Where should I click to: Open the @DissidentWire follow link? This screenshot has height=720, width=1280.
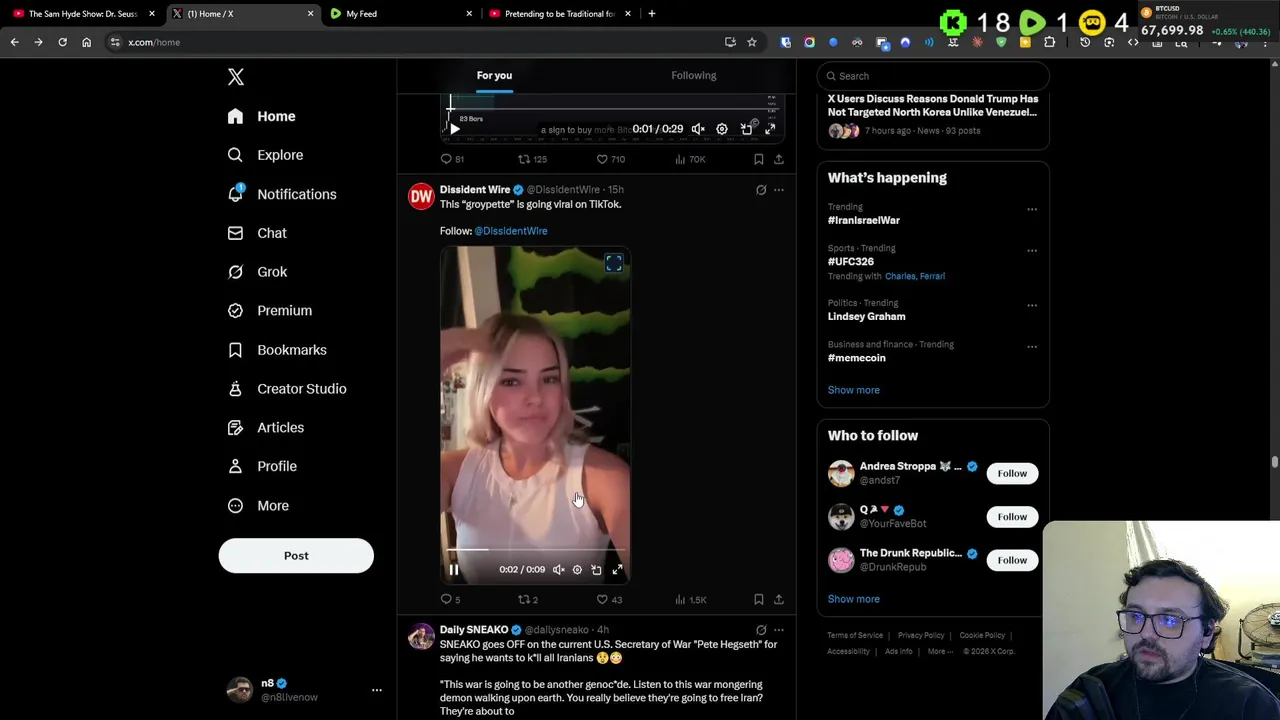click(511, 231)
